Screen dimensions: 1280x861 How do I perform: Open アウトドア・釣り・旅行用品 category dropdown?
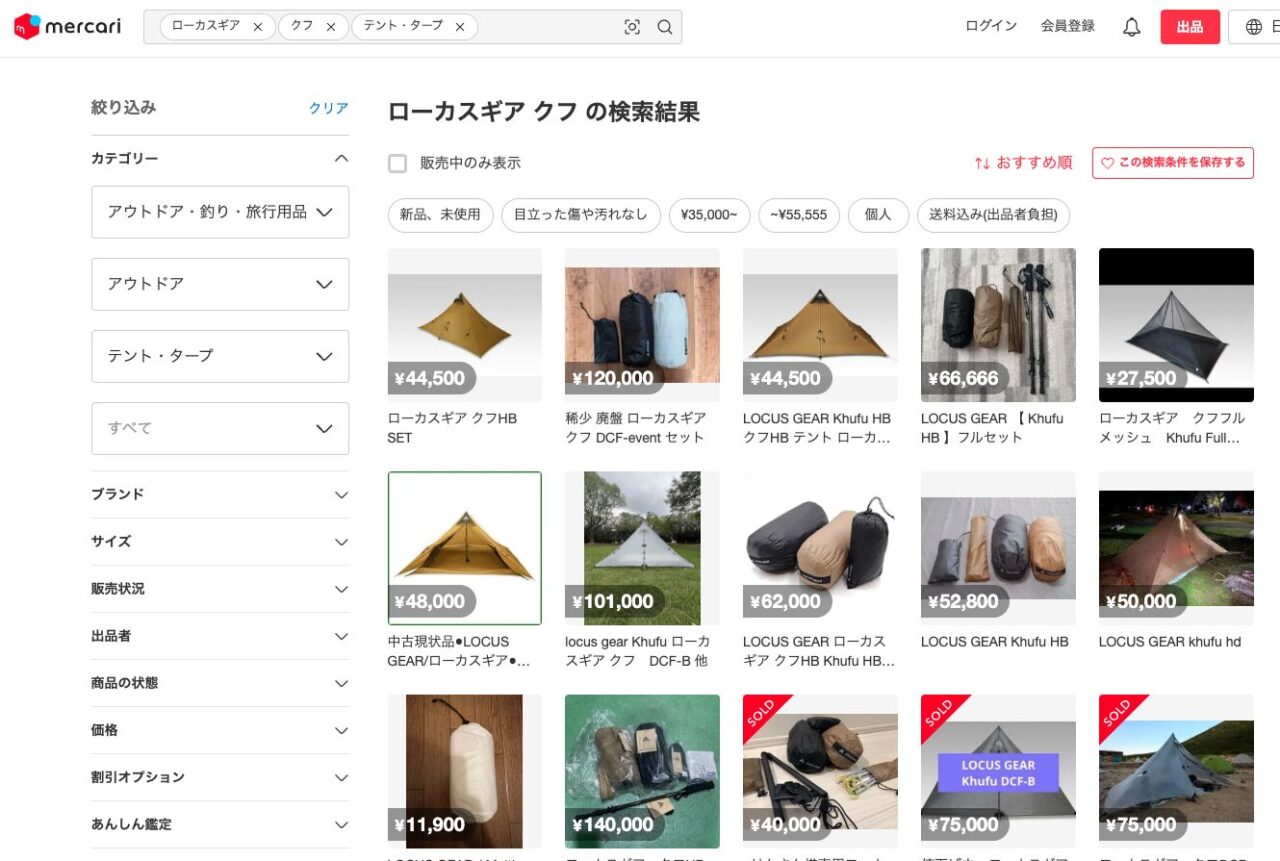coord(220,212)
